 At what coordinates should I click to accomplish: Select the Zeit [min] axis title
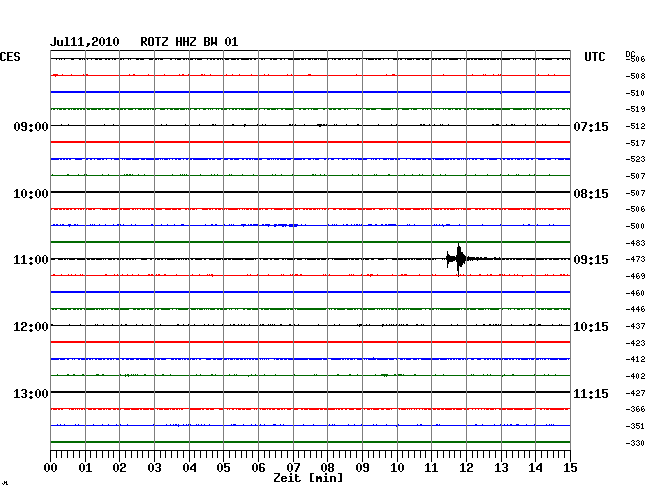[x=308, y=478]
